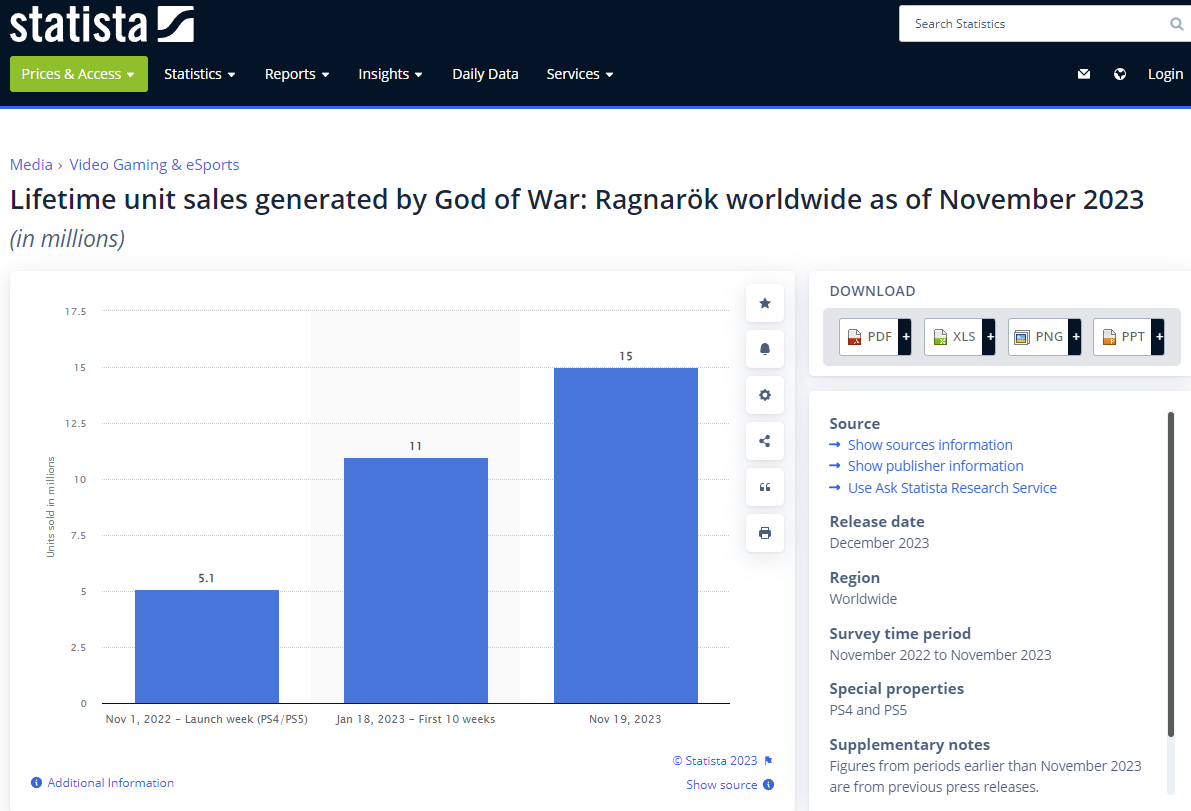Click the '(in millions)' subtitle

tap(68, 239)
